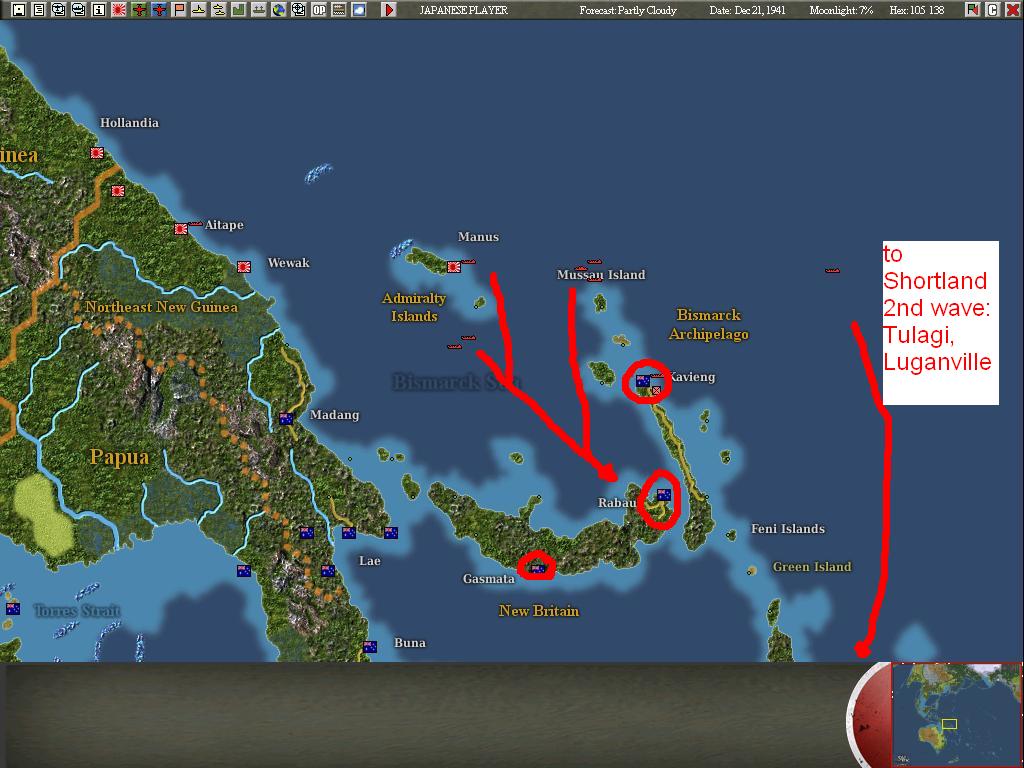Click the 'Admiralty Islands' region label
Screen dimensions: 1024x768
point(414,307)
